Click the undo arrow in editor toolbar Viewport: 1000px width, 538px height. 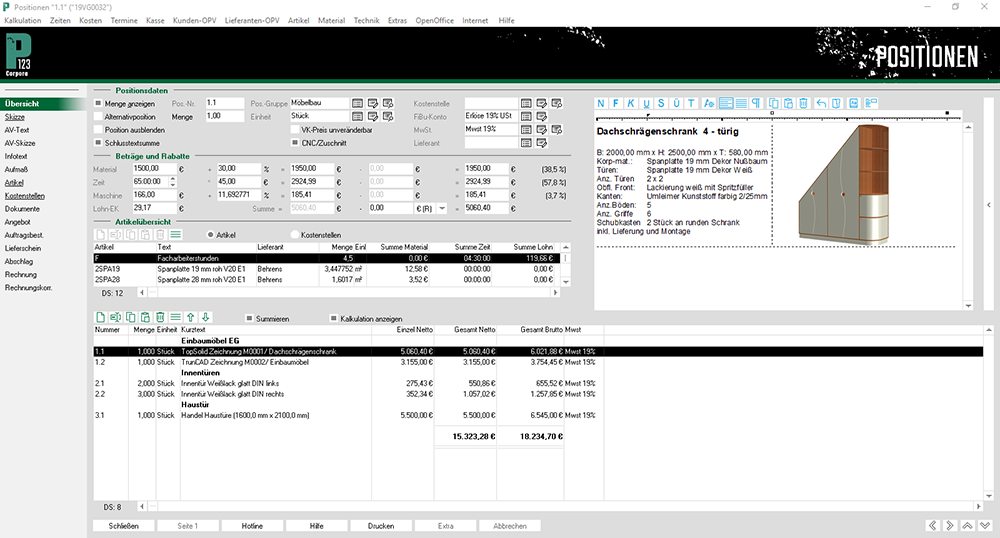pyautogui.click(x=821, y=103)
